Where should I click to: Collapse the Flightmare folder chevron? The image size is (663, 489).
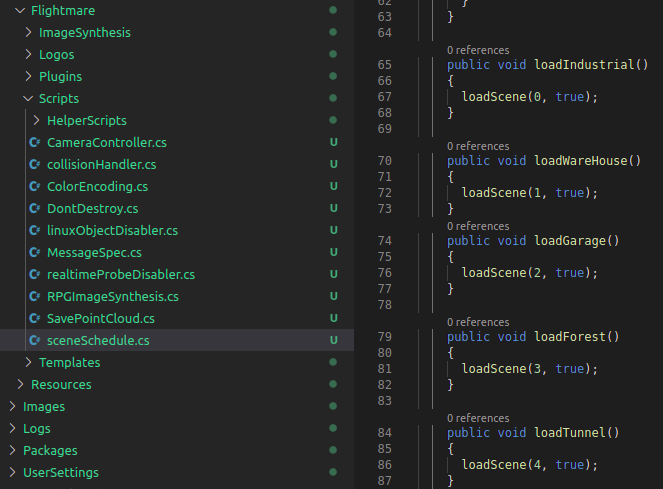coord(20,11)
